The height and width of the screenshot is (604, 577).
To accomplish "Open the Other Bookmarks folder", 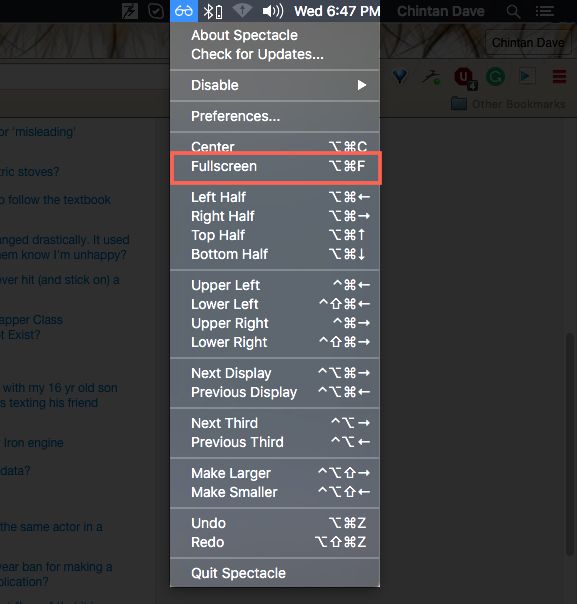I will 508,104.
